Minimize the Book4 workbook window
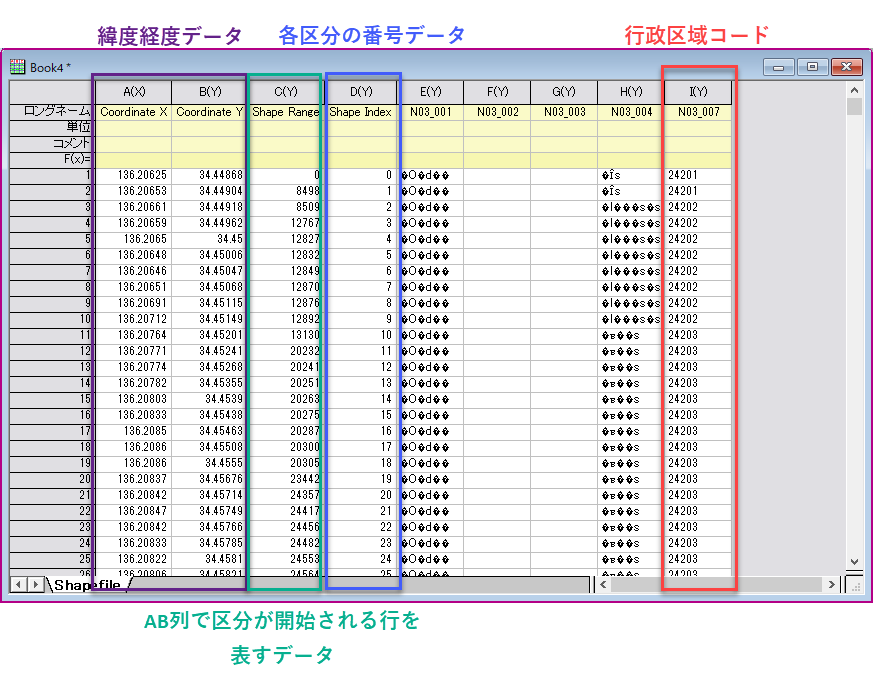This screenshot has height=681, width=873. pos(779,67)
